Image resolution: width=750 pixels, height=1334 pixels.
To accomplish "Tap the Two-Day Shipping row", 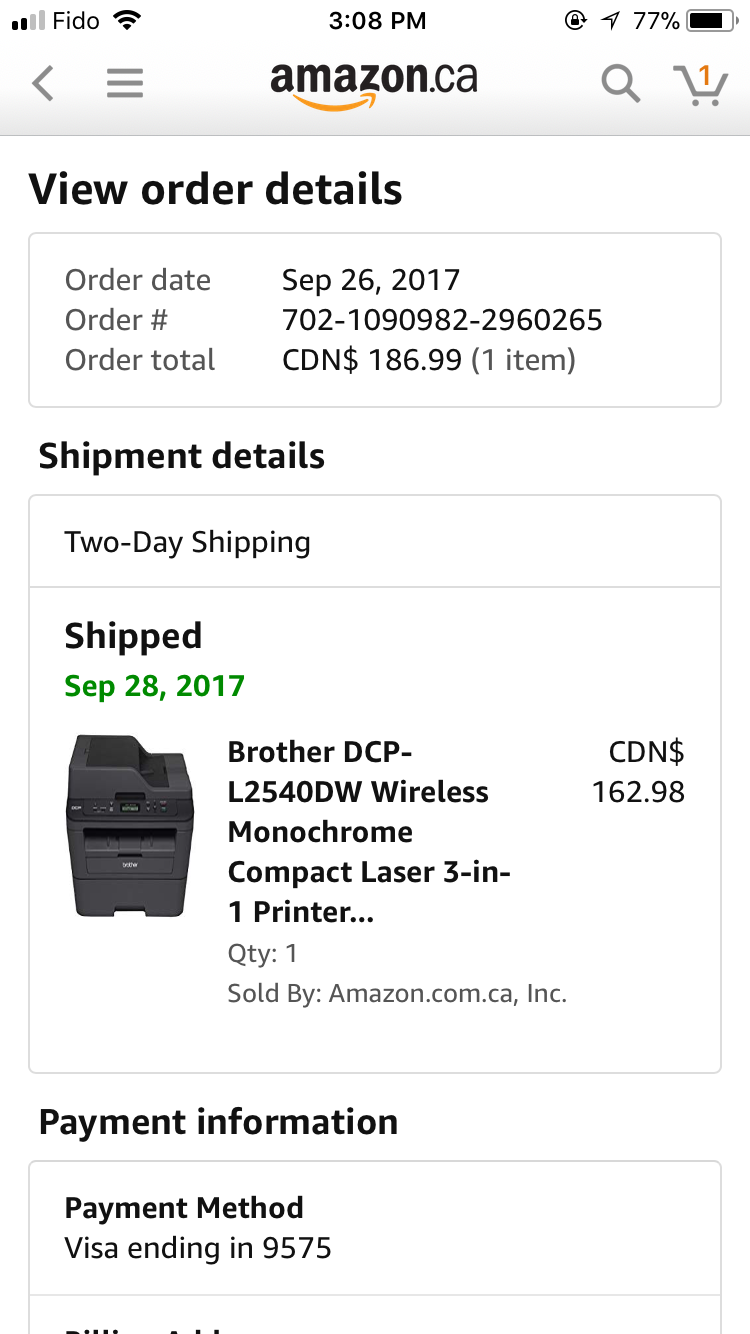I will tap(375, 542).
